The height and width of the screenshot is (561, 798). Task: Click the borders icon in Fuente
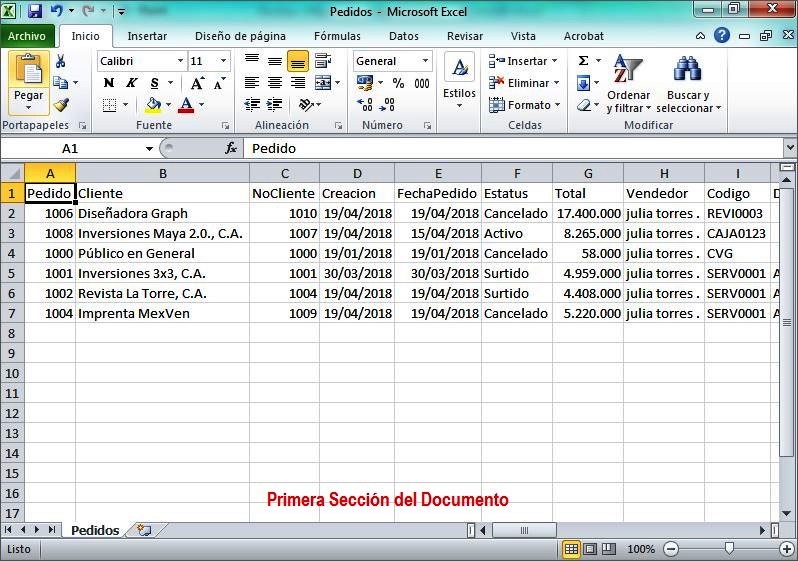pyautogui.click(x=109, y=105)
